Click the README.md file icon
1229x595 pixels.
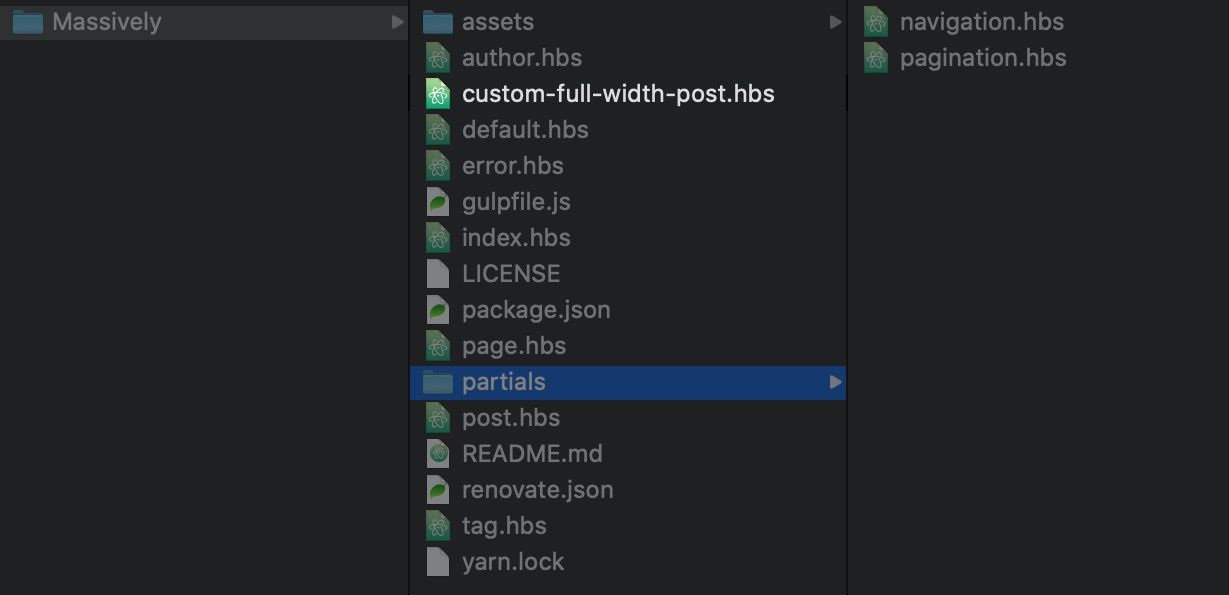437,454
